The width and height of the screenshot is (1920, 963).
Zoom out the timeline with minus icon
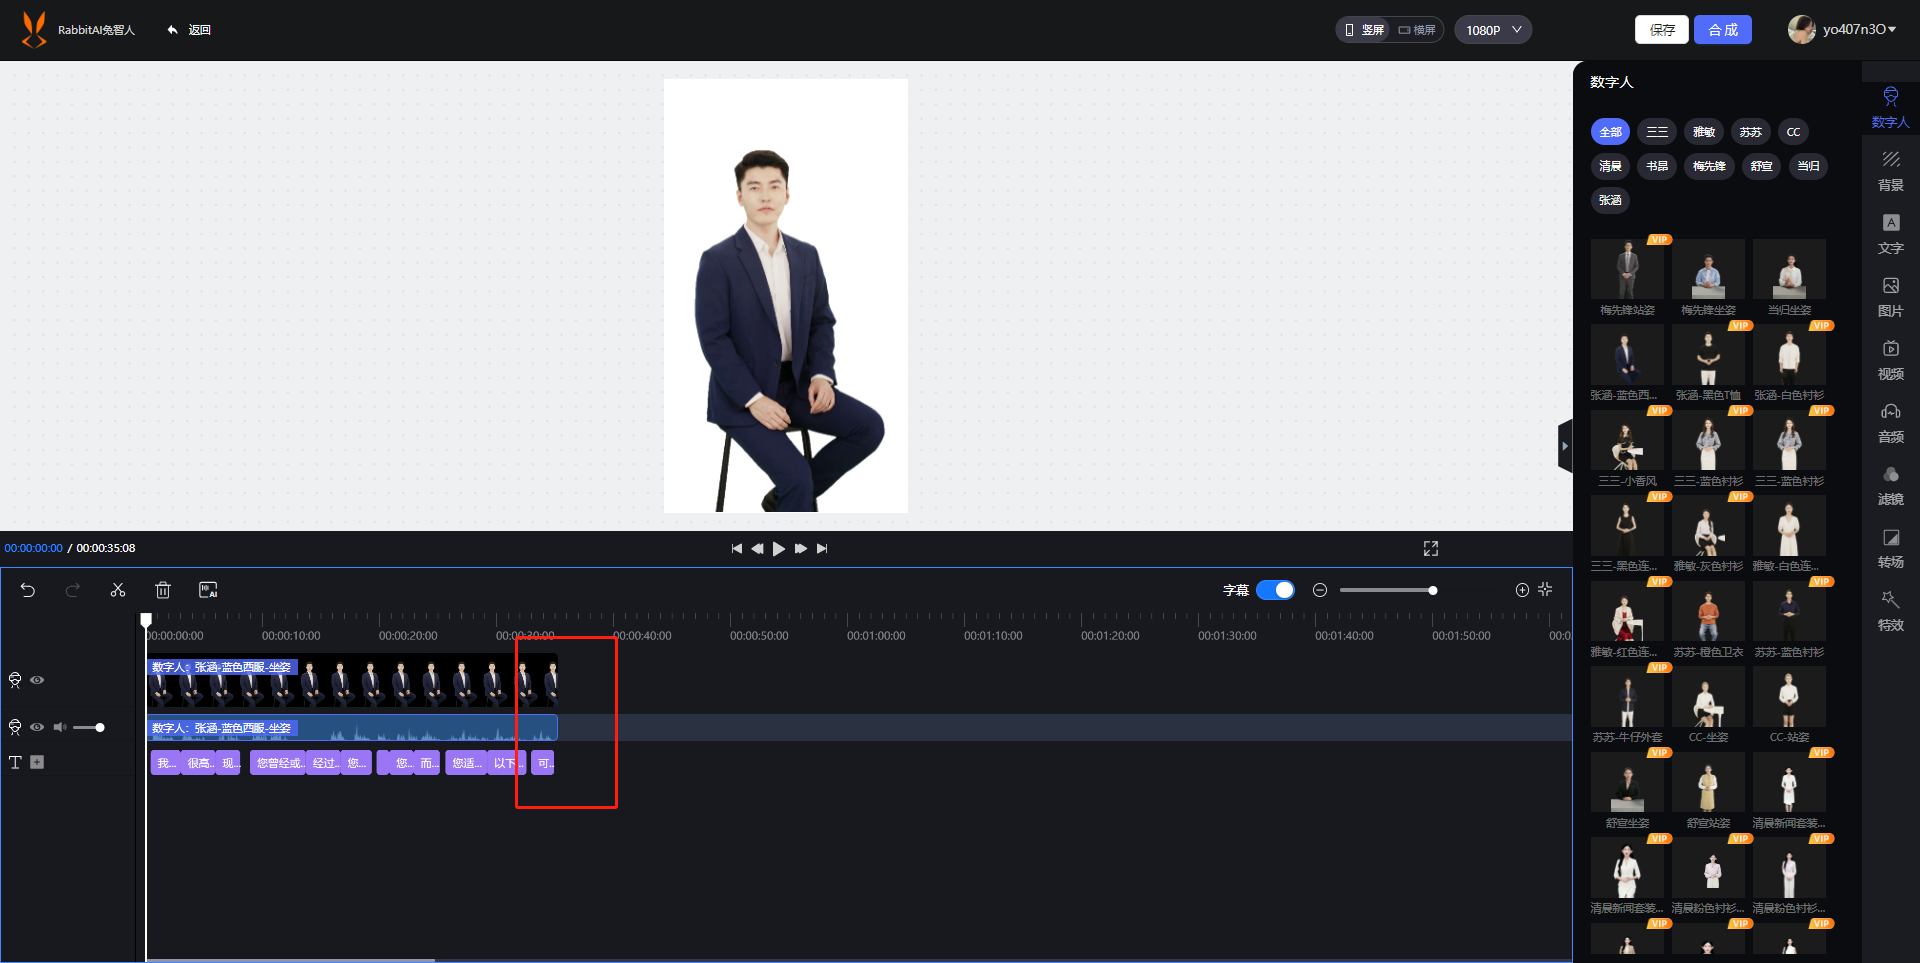1320,590
